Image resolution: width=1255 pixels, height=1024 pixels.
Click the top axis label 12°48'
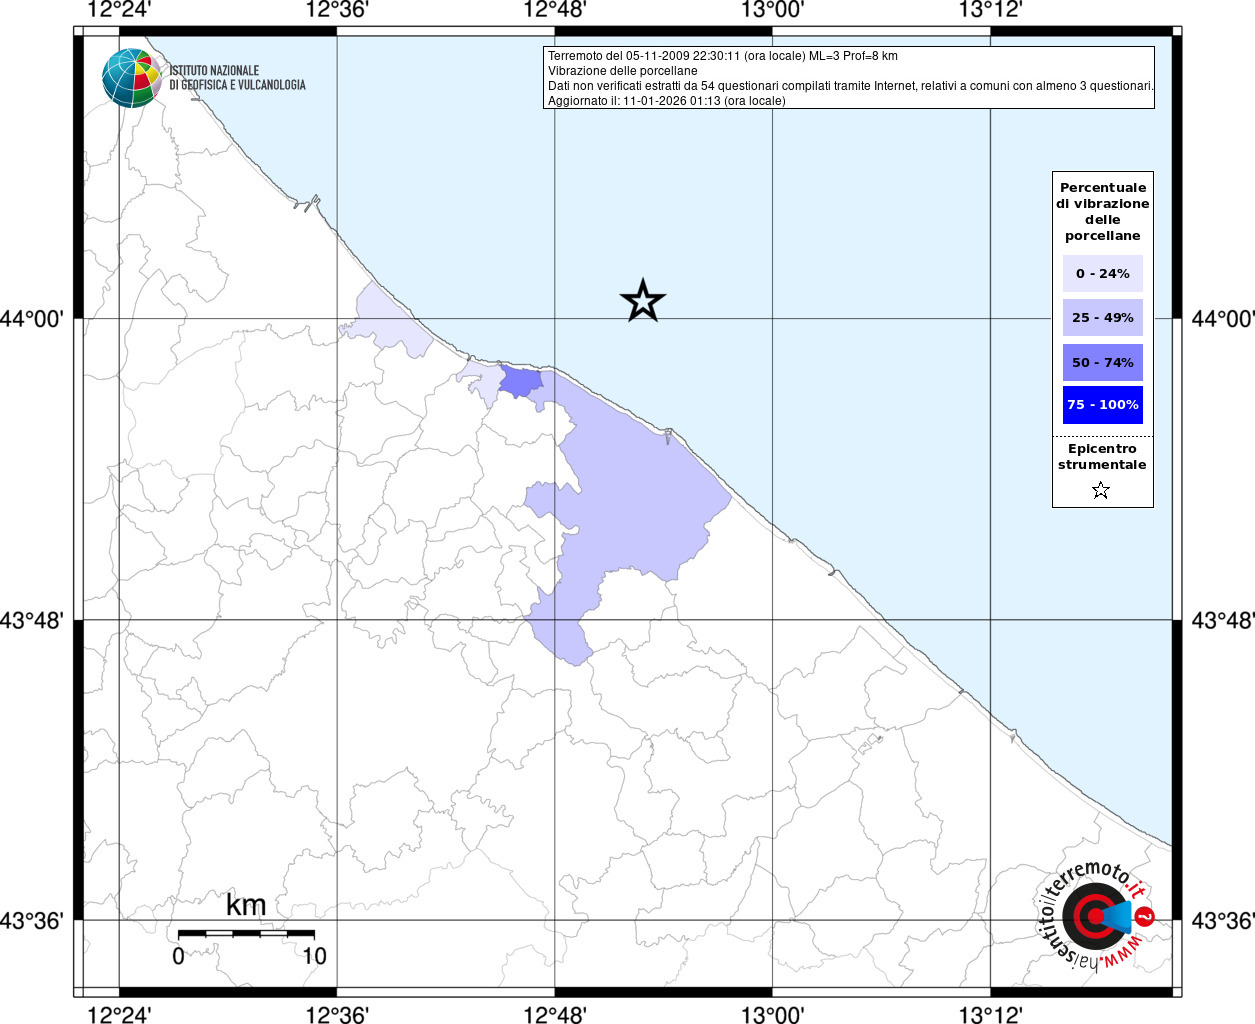[x=555, y=11]
